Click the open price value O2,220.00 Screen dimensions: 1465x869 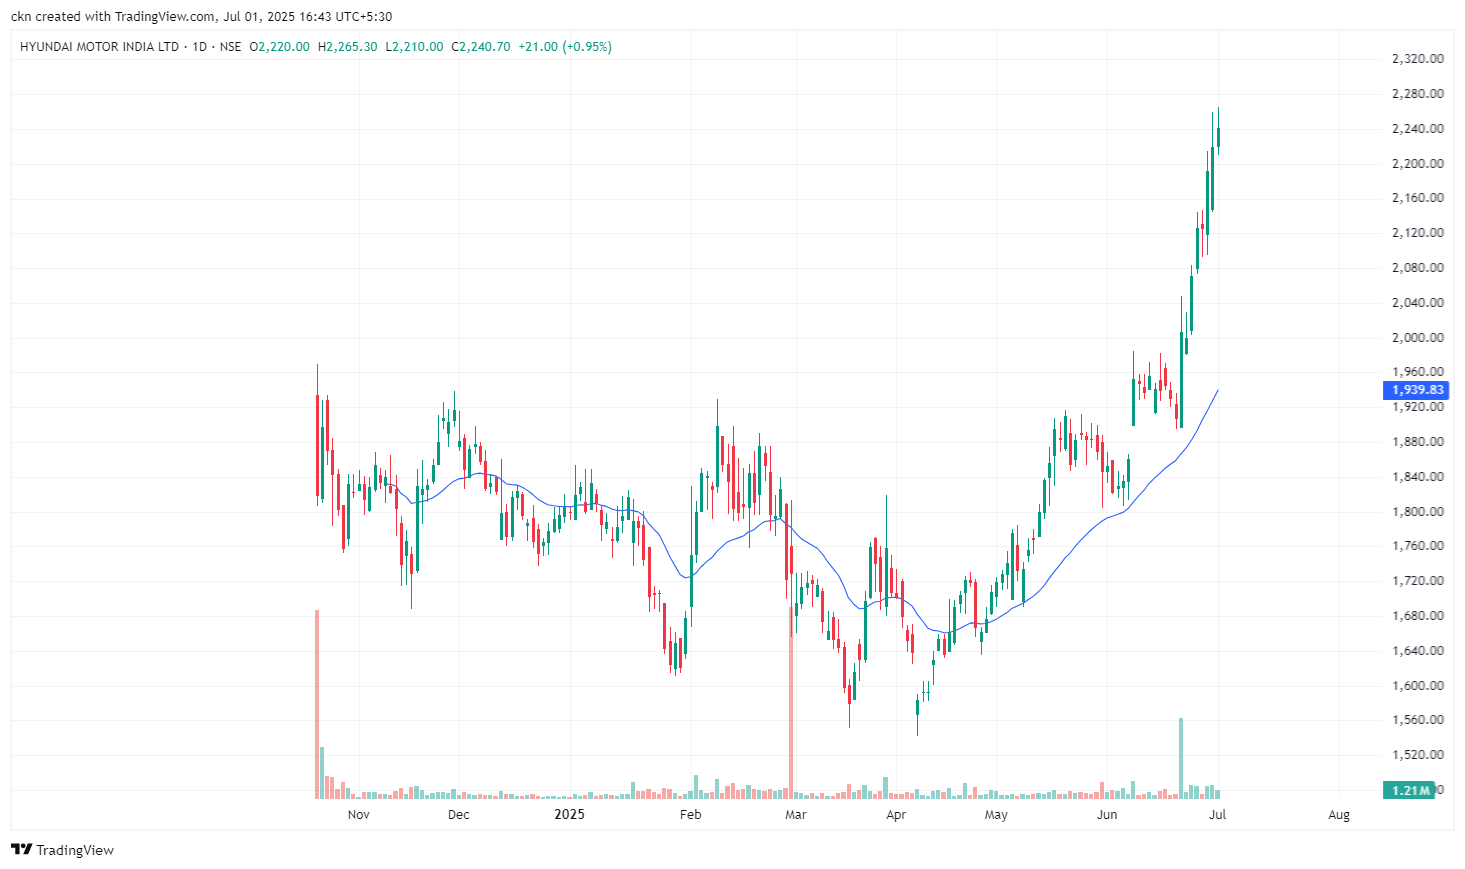(x=280, y=47)
